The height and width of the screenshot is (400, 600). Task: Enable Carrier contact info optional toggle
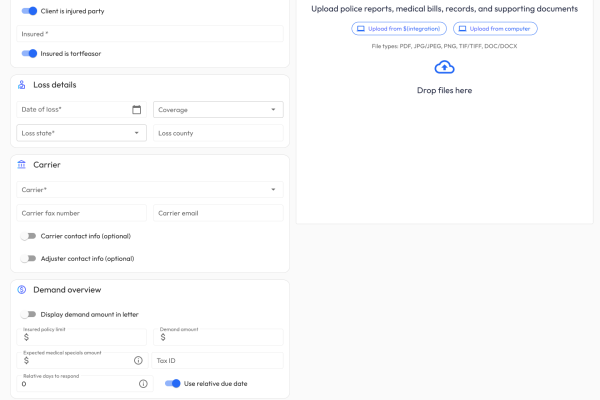tap(29, 236)
